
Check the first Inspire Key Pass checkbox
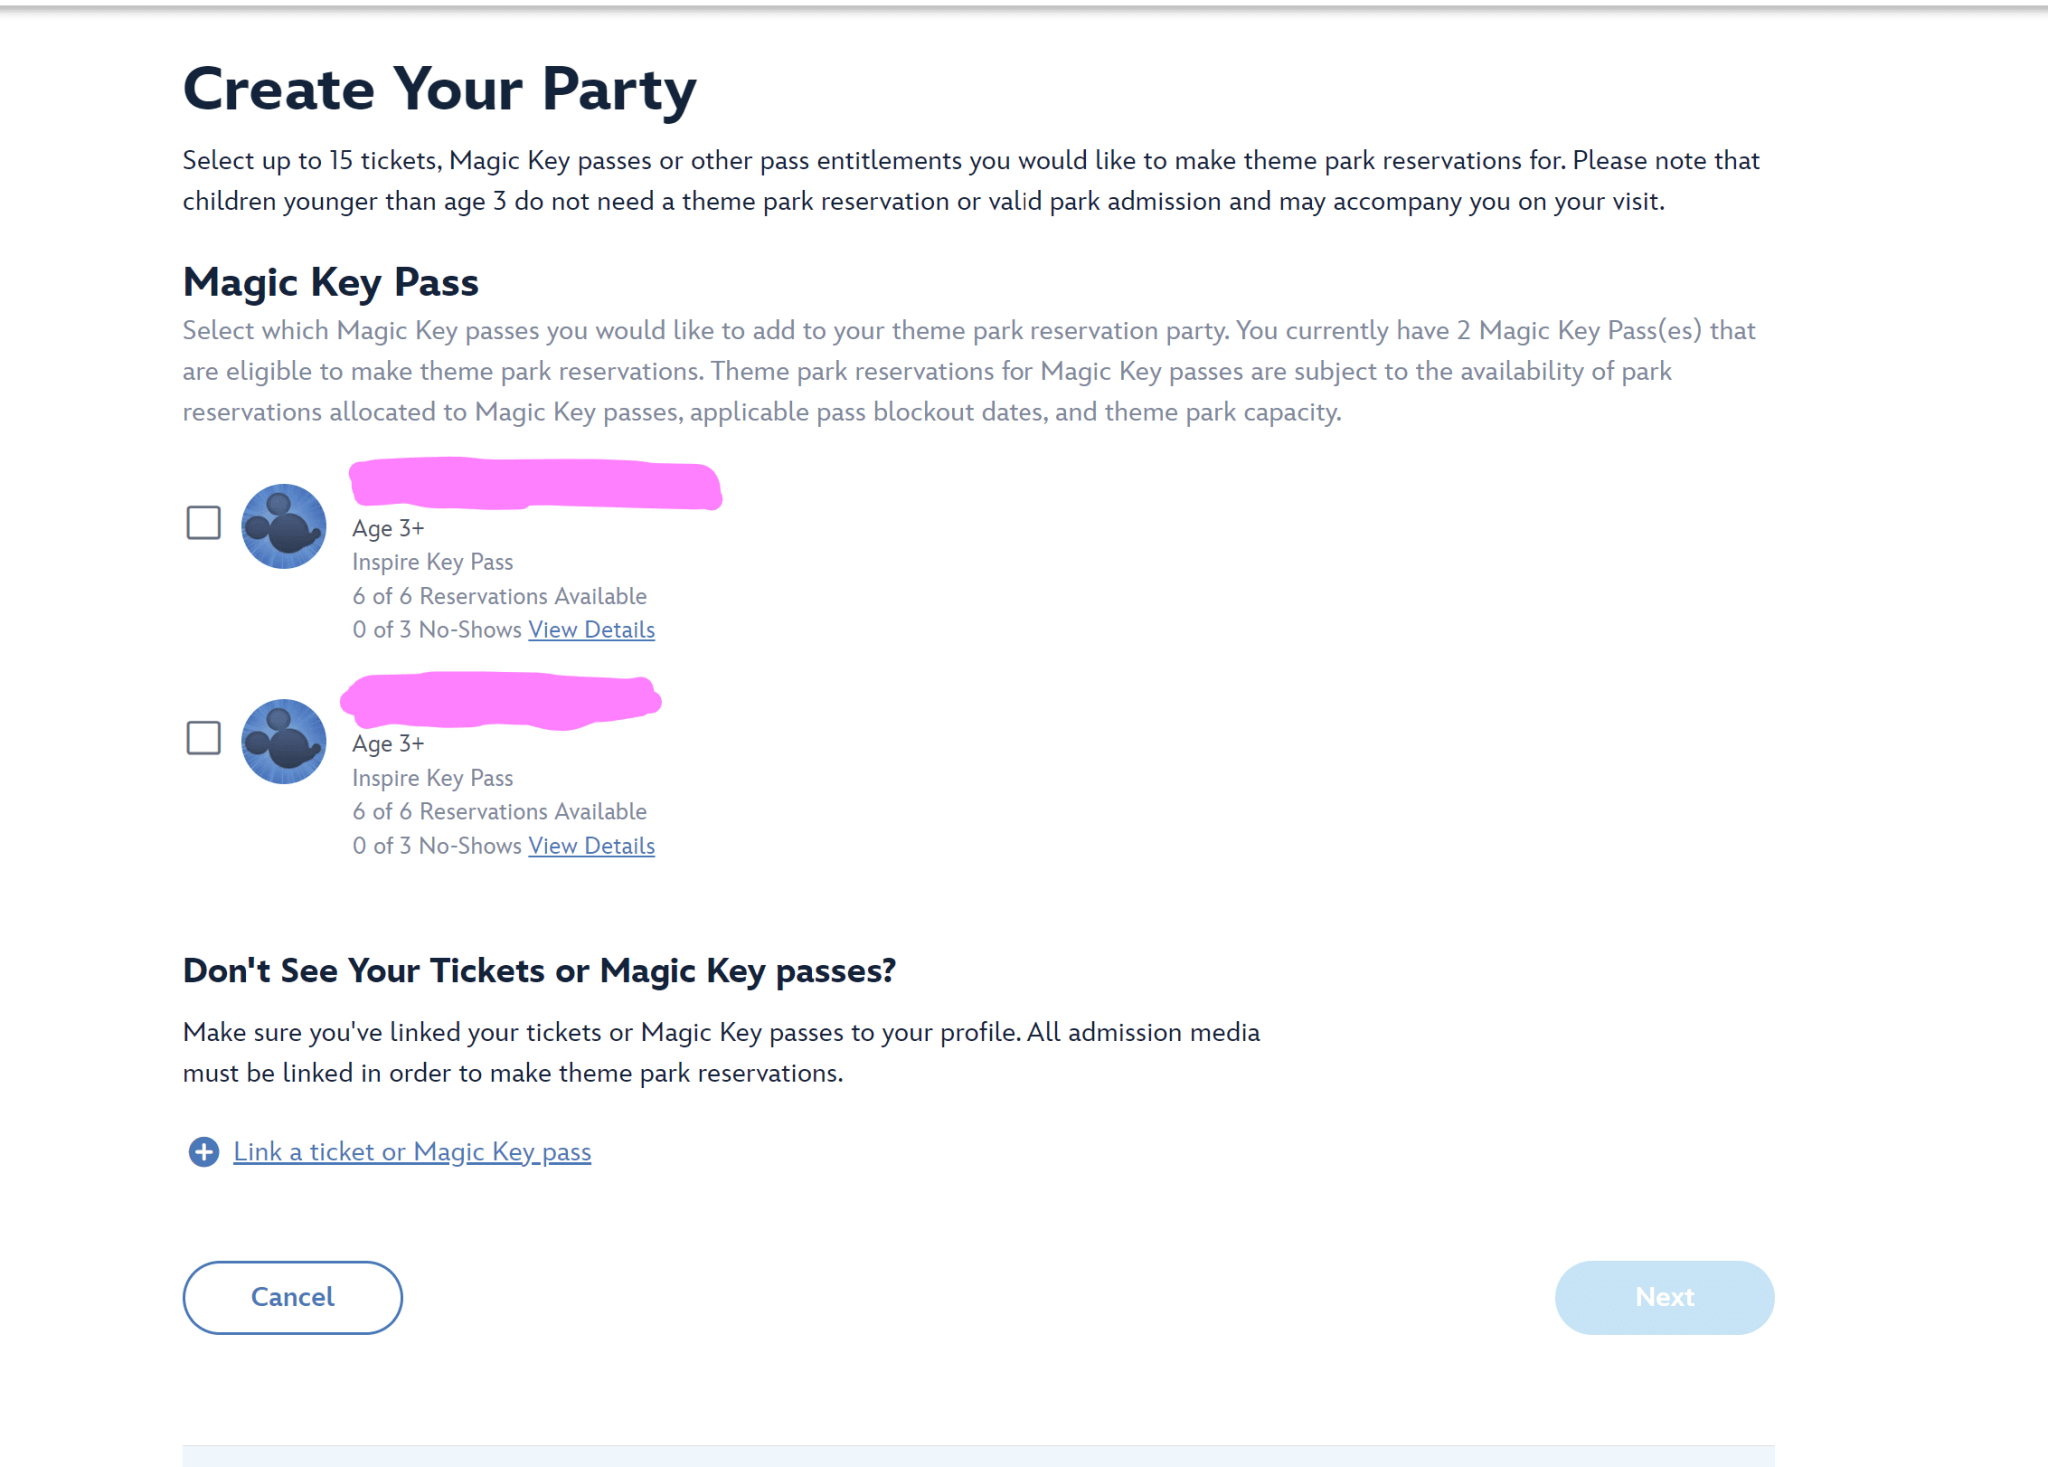click(203, 522)
